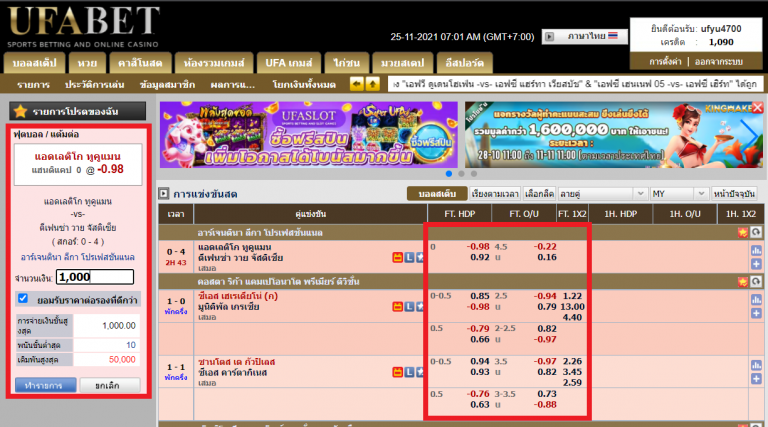Image resolution: width=768 pixels, height=427 pixels.
Task: Click the play icon beside การแข่งขันสด heading
Action: pos(164,193)
